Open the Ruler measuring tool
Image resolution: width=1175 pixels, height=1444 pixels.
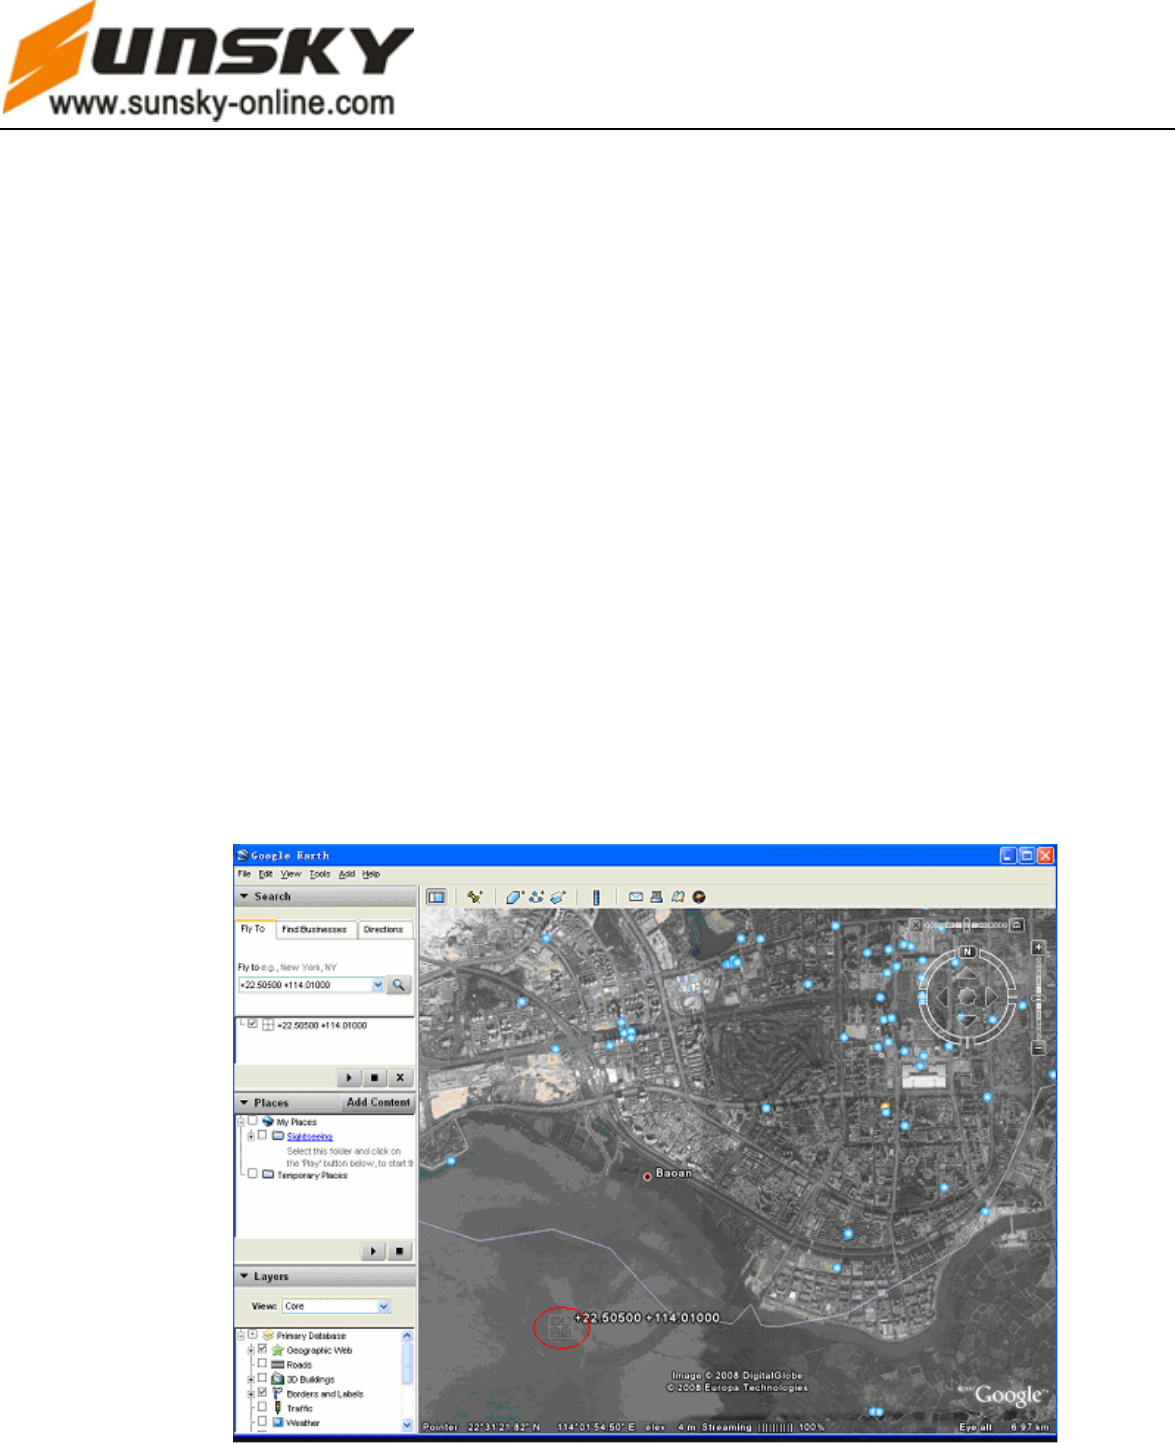(596, 897)
